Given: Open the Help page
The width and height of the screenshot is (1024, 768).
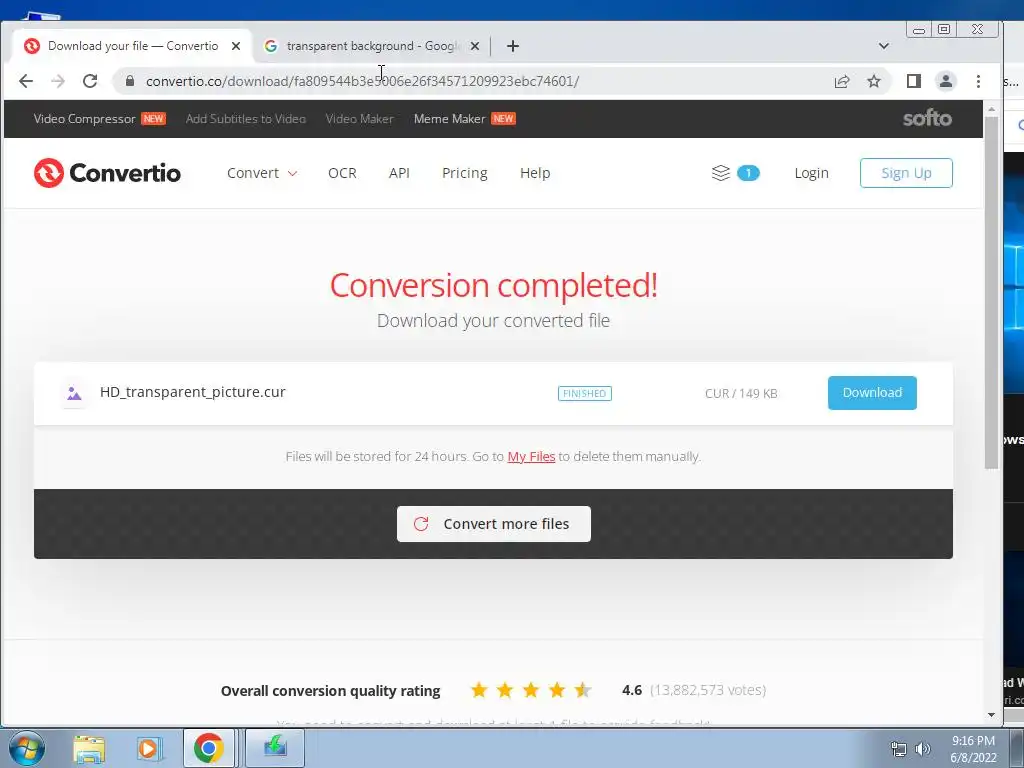Looking at the screenshot, I should [x=535, y=173].
